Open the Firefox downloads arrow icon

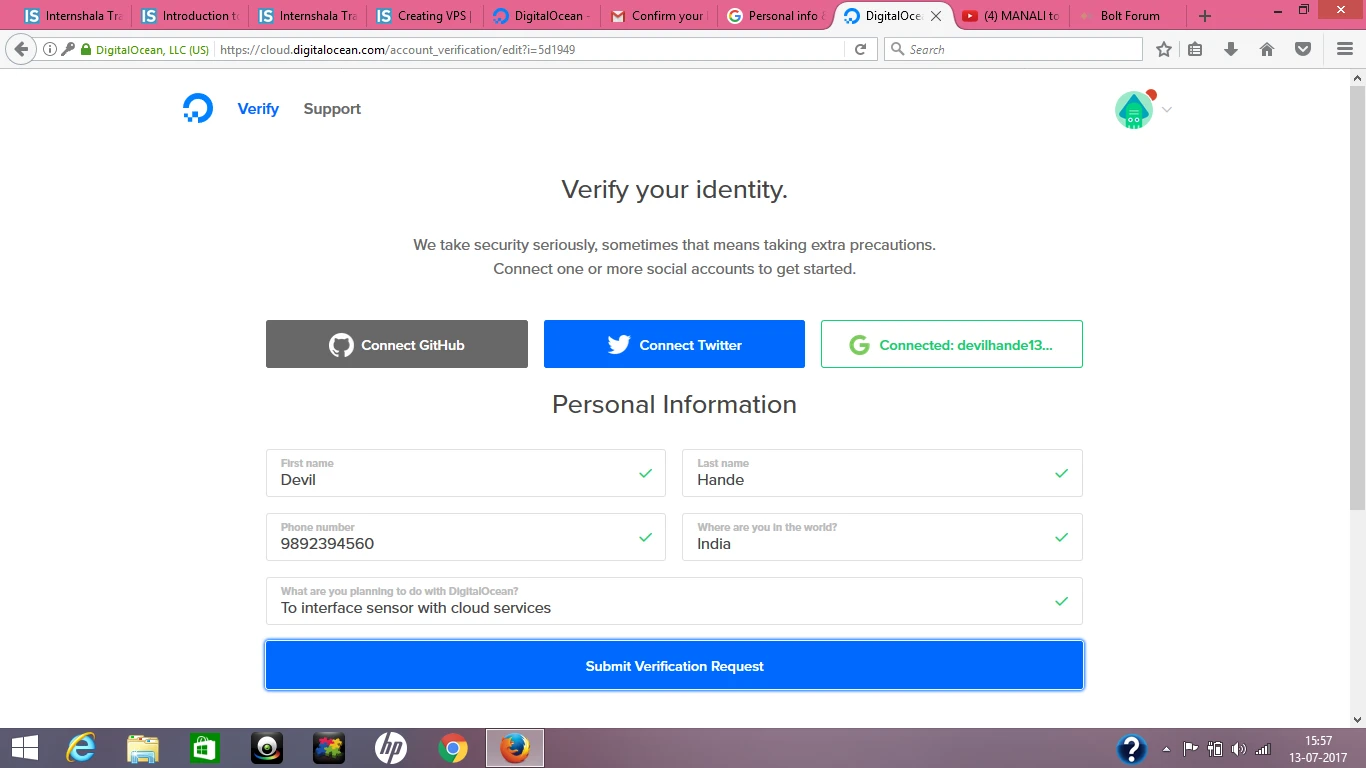1231,49
